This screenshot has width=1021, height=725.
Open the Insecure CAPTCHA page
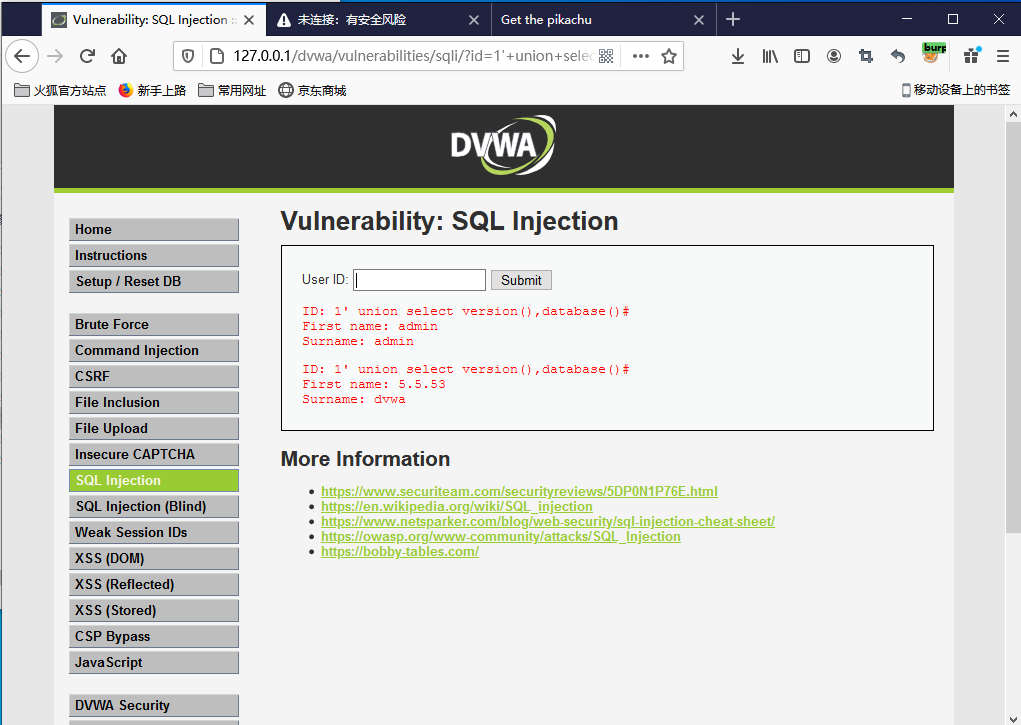[154, 455]
